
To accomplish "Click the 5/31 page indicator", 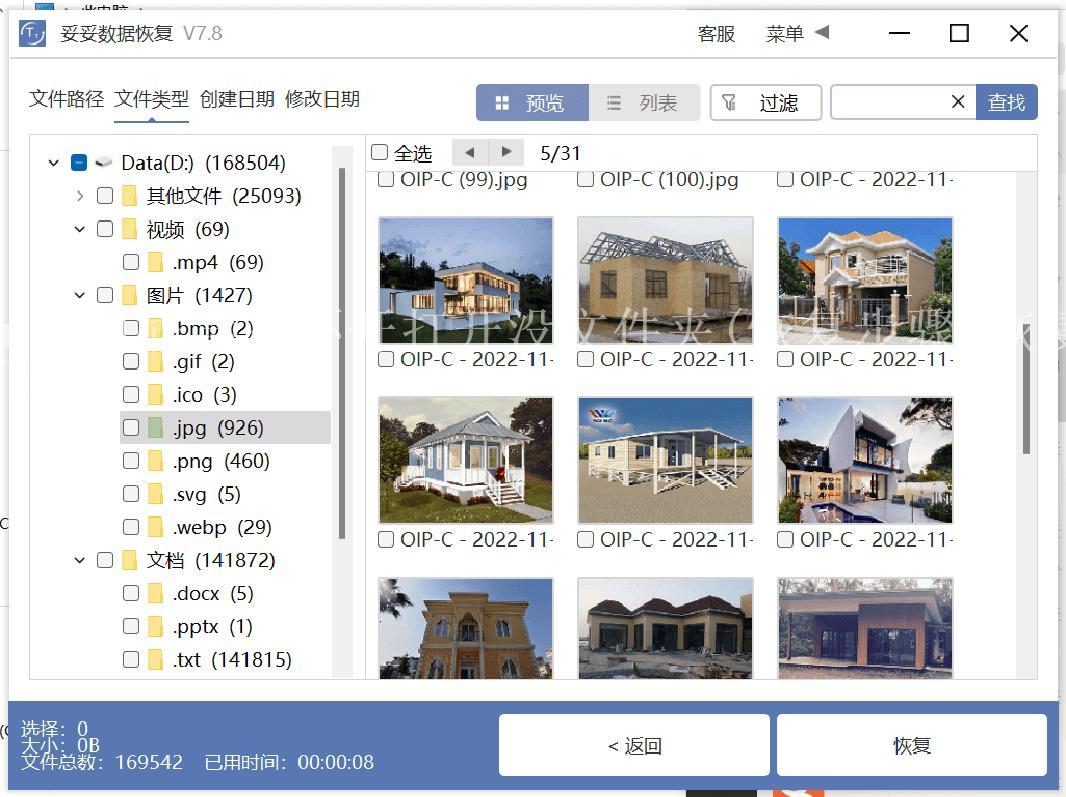I will click(560, 153).
